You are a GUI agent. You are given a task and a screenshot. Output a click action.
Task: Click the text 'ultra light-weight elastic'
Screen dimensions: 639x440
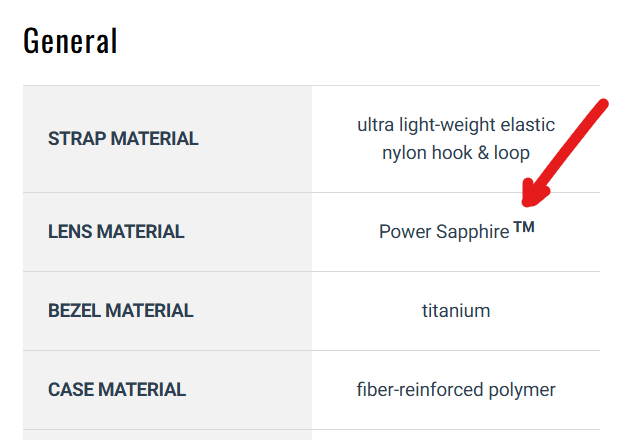point(456,125)
